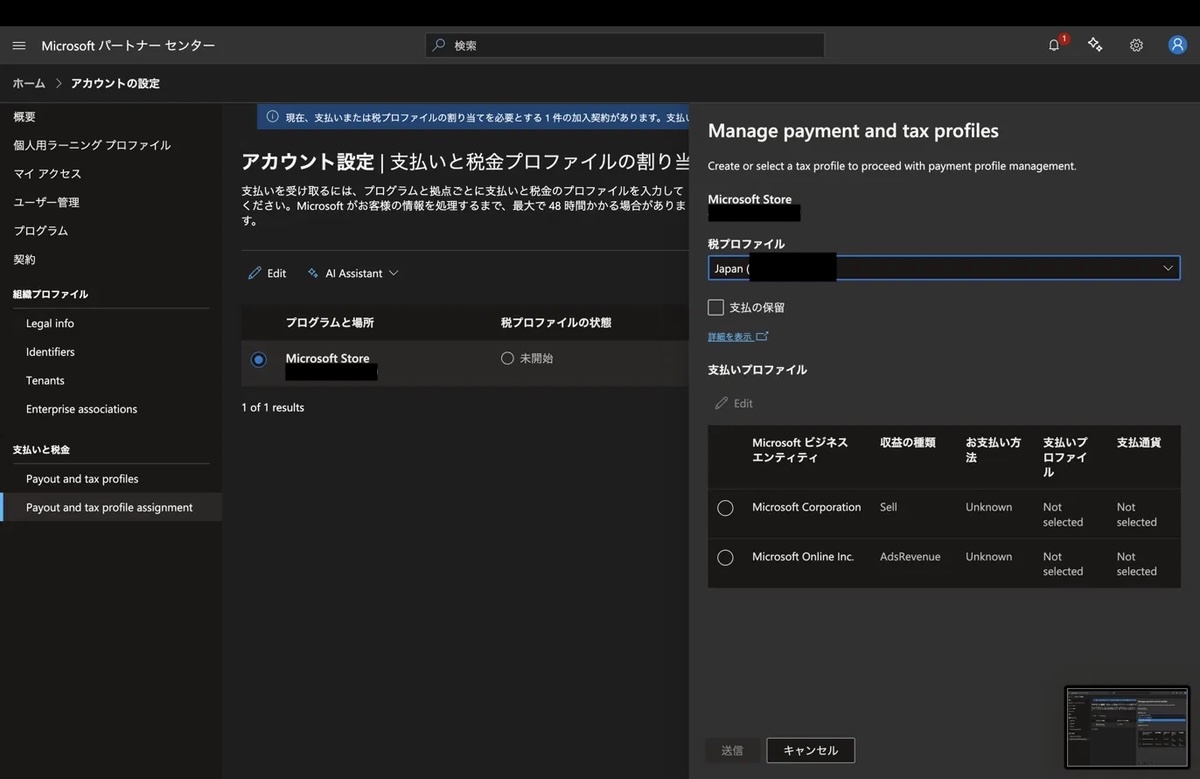Open the user account avatar

click(x=1178, y=45)
